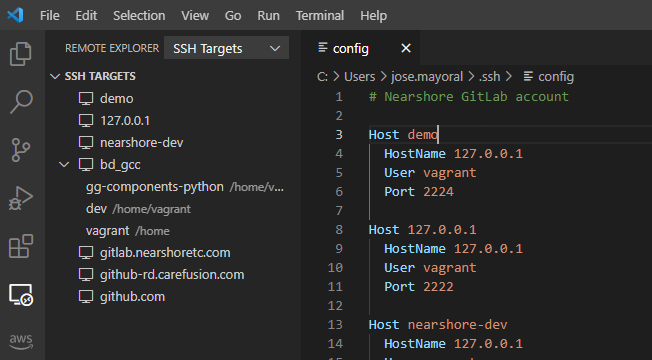This screenshot has width=652, height=360.
Task: Open the Terminal menu
Action: point(320,15)
